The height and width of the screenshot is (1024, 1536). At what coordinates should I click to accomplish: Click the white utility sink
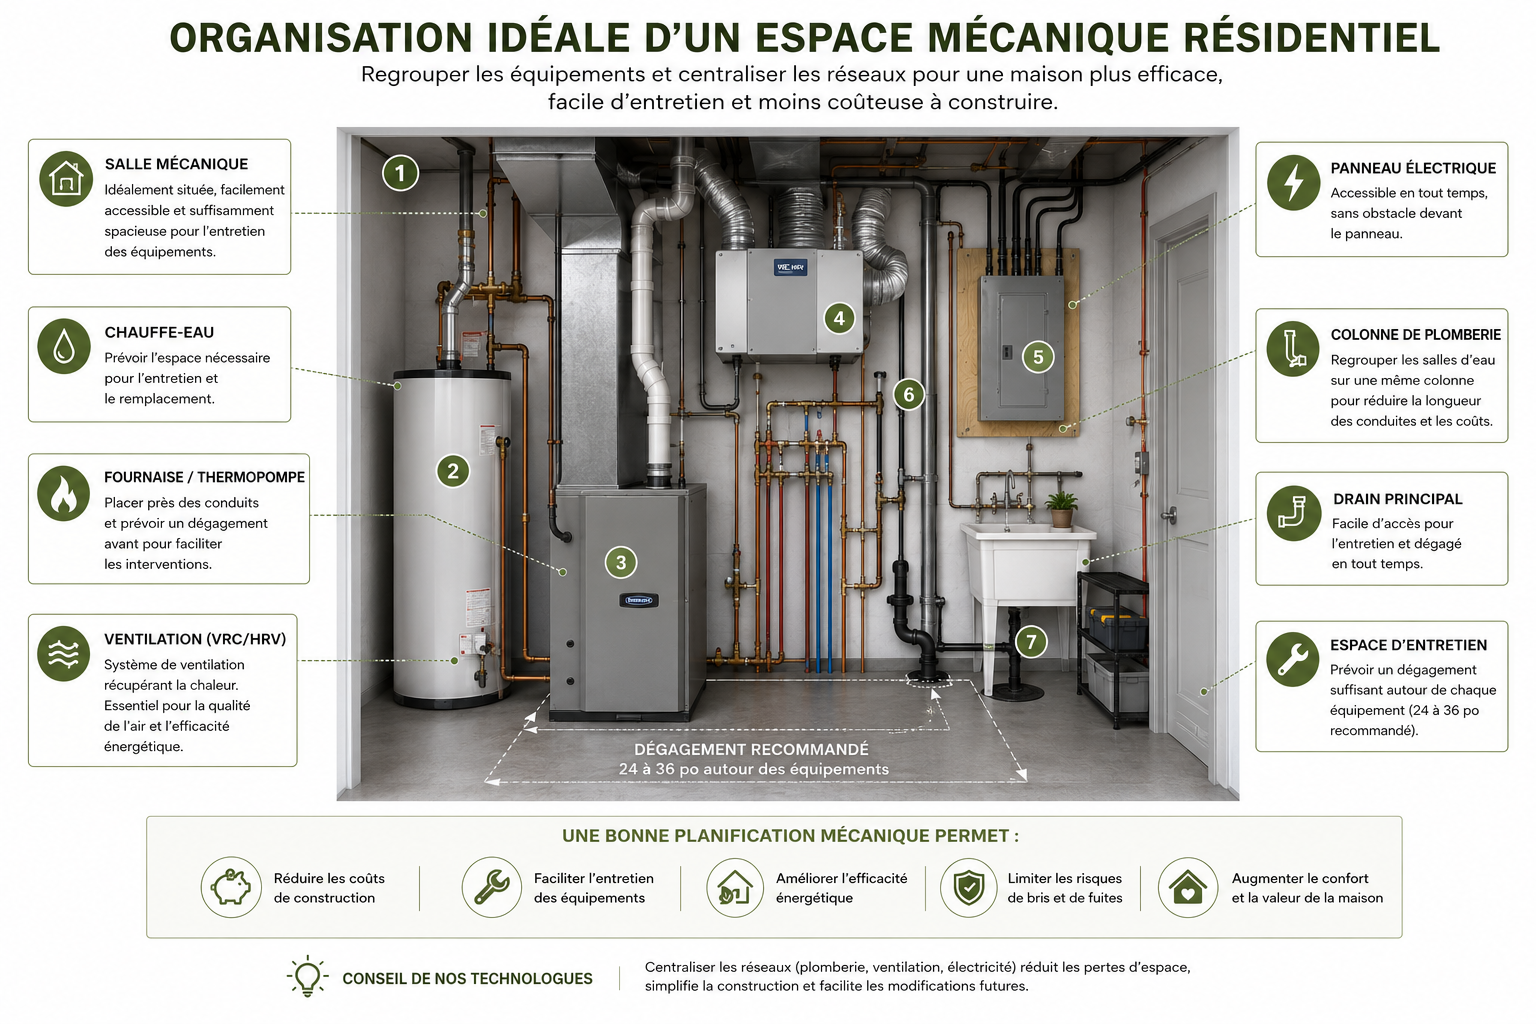(1026, 563)
